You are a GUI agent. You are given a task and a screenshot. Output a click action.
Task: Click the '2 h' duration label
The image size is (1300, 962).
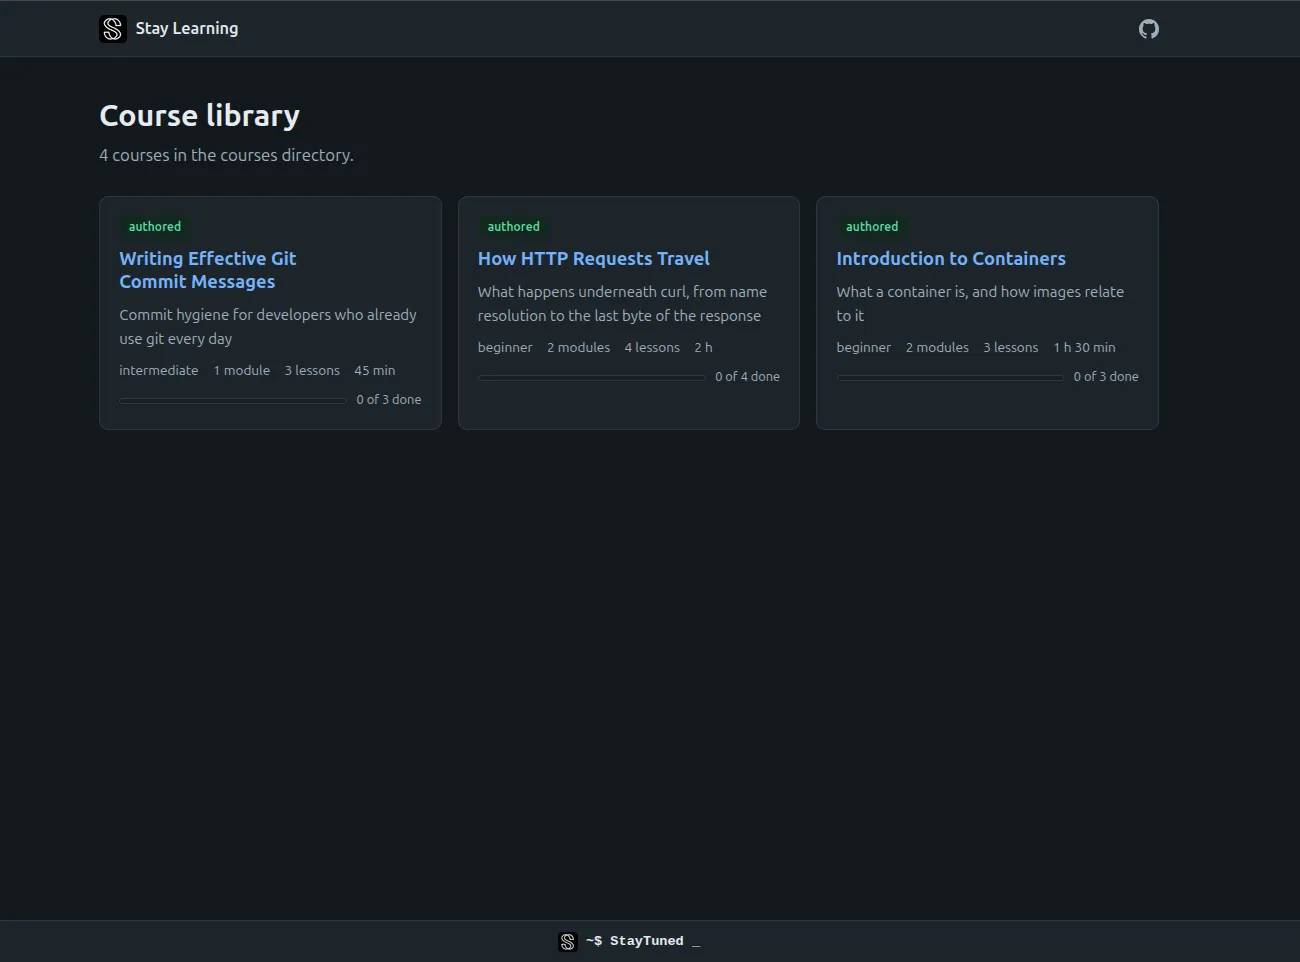click(704, 347)
